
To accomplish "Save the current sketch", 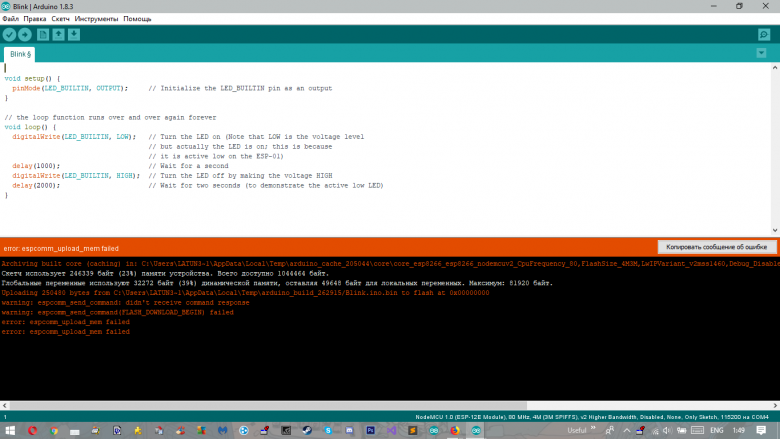I will click(74, 34).
